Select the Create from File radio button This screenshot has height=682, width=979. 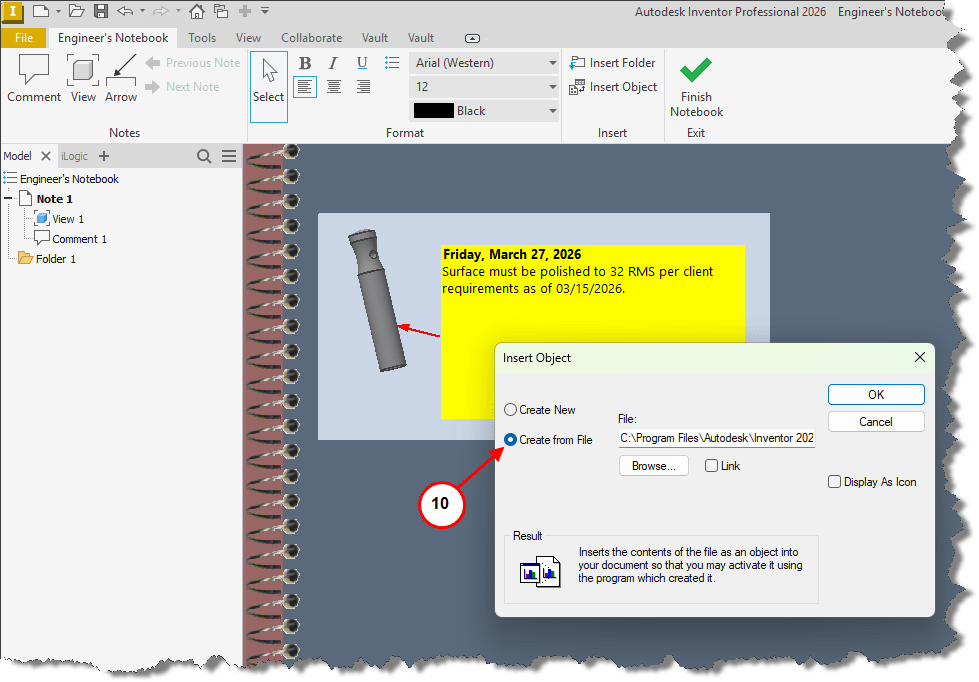[x=510, y=440]
